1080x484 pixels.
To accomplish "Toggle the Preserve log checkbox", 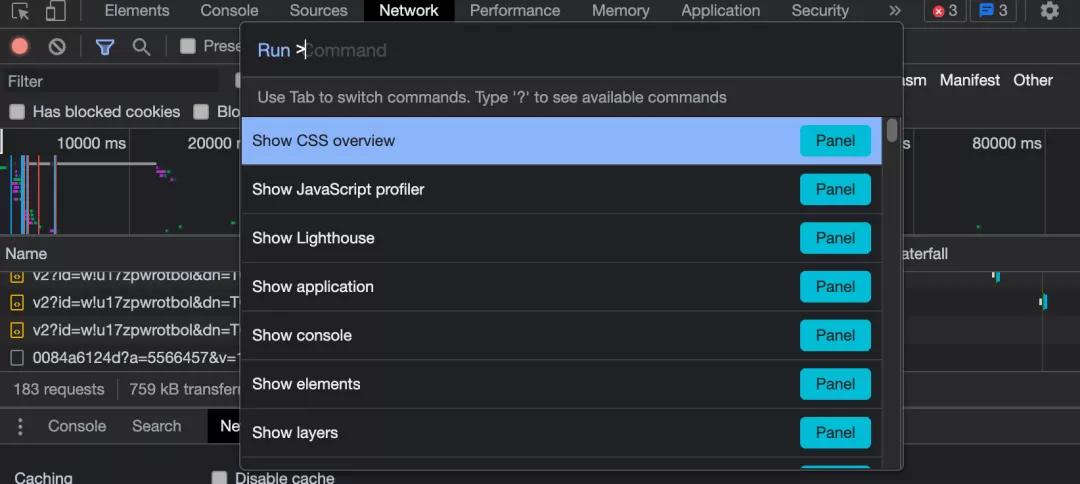I will click(x=187, y=46).
